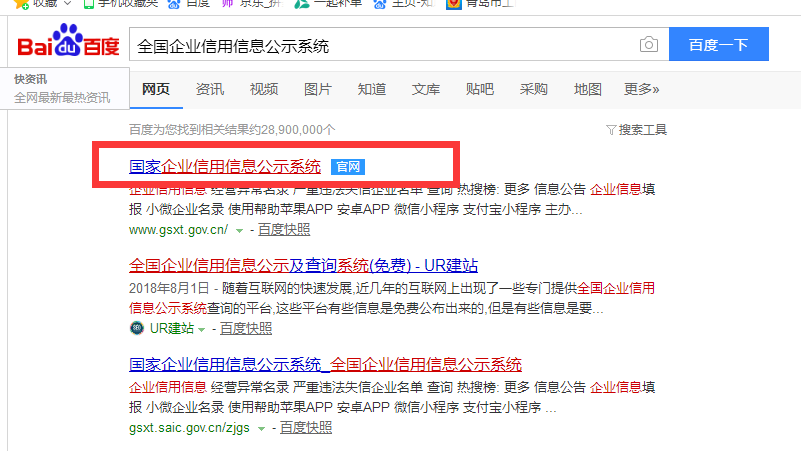The width and height of the screenshot is (801, 451).
Task: Open 百度快照 for www.gsxt.gov.cn result
Action: 284,230
